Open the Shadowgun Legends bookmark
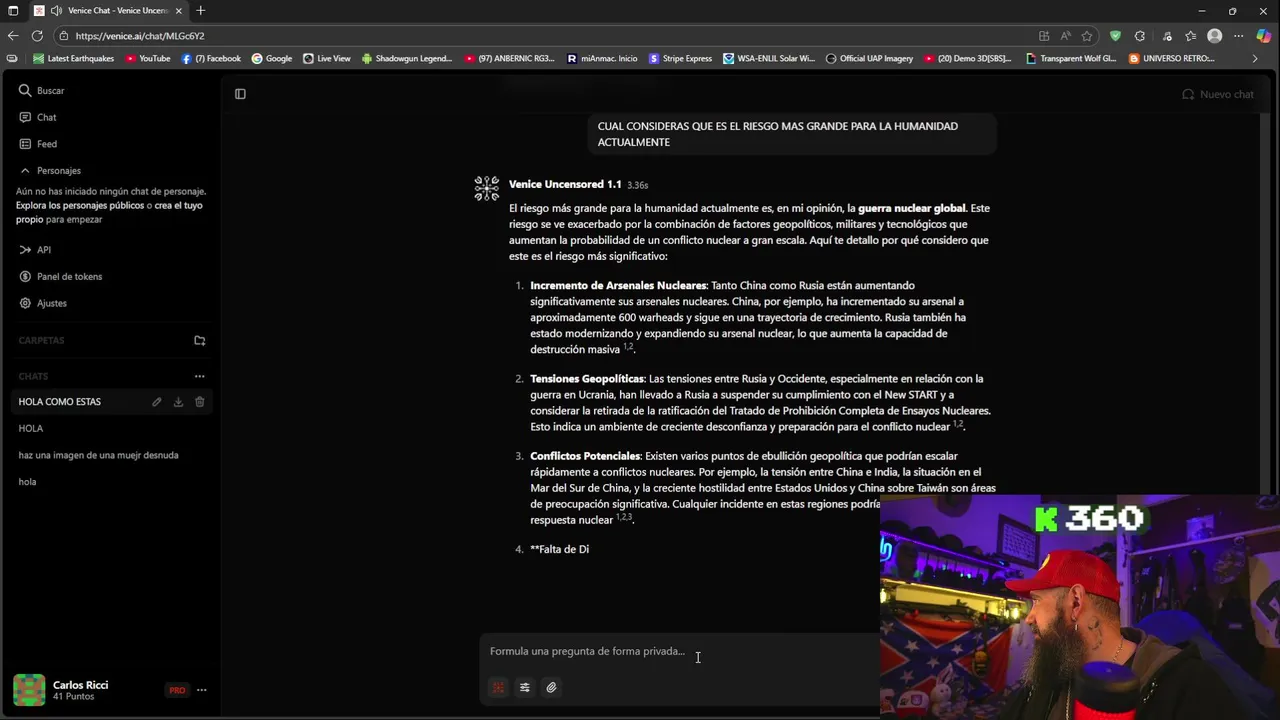The image size is (1280, 720). coord(407,59)
